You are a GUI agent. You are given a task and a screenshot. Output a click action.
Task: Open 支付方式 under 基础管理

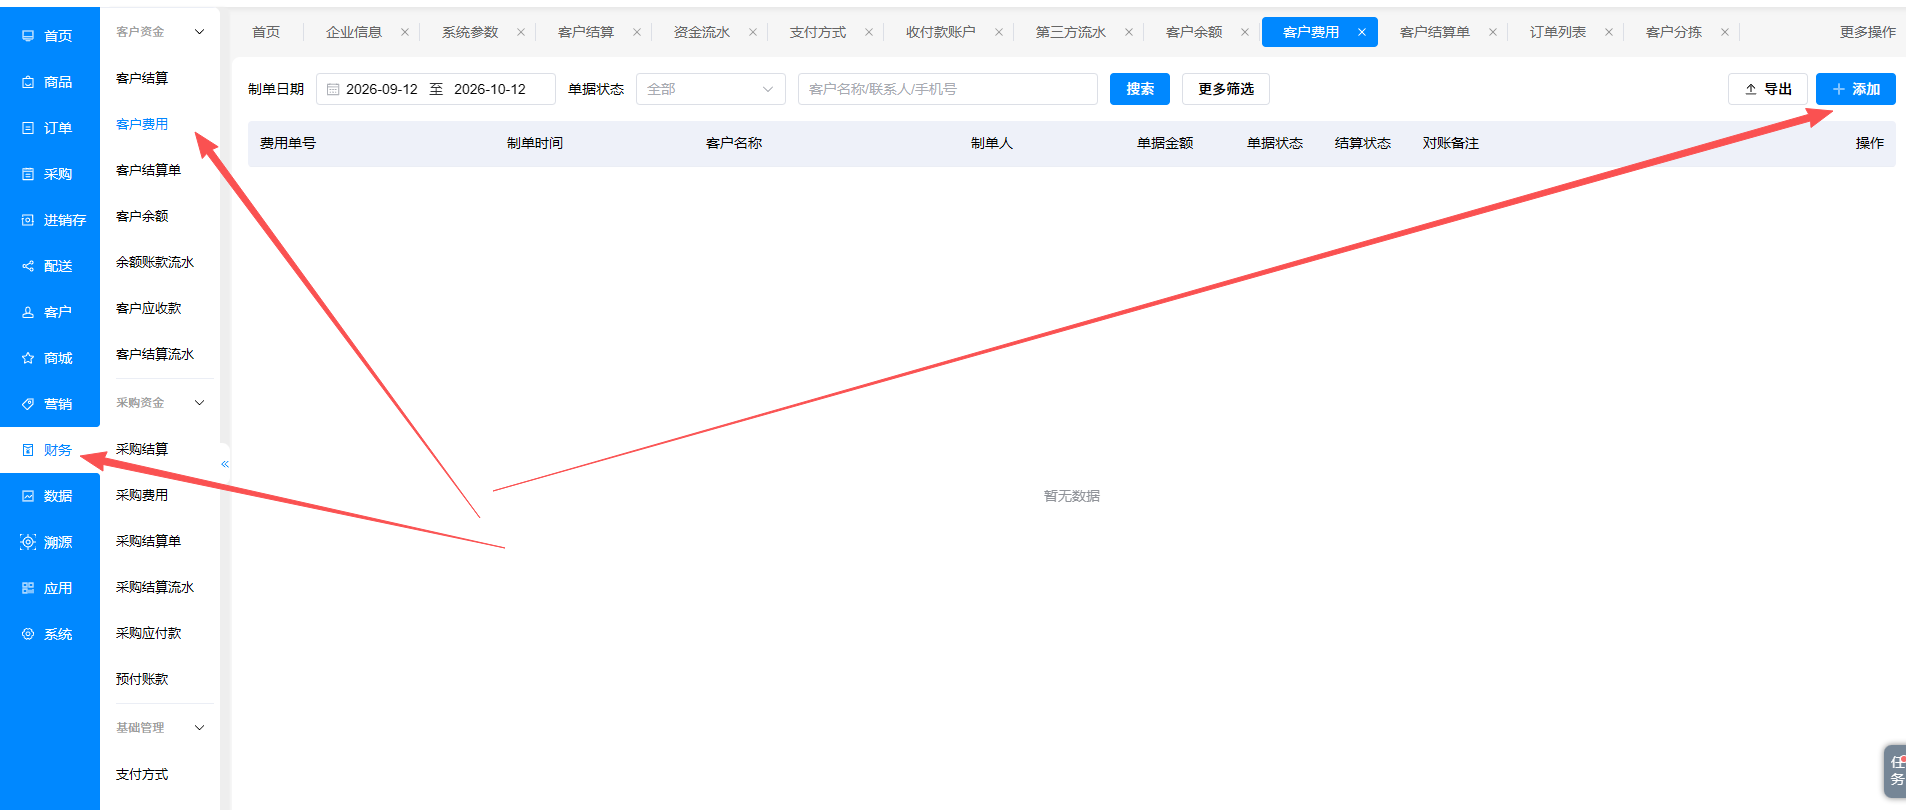(x=142, y=774)
